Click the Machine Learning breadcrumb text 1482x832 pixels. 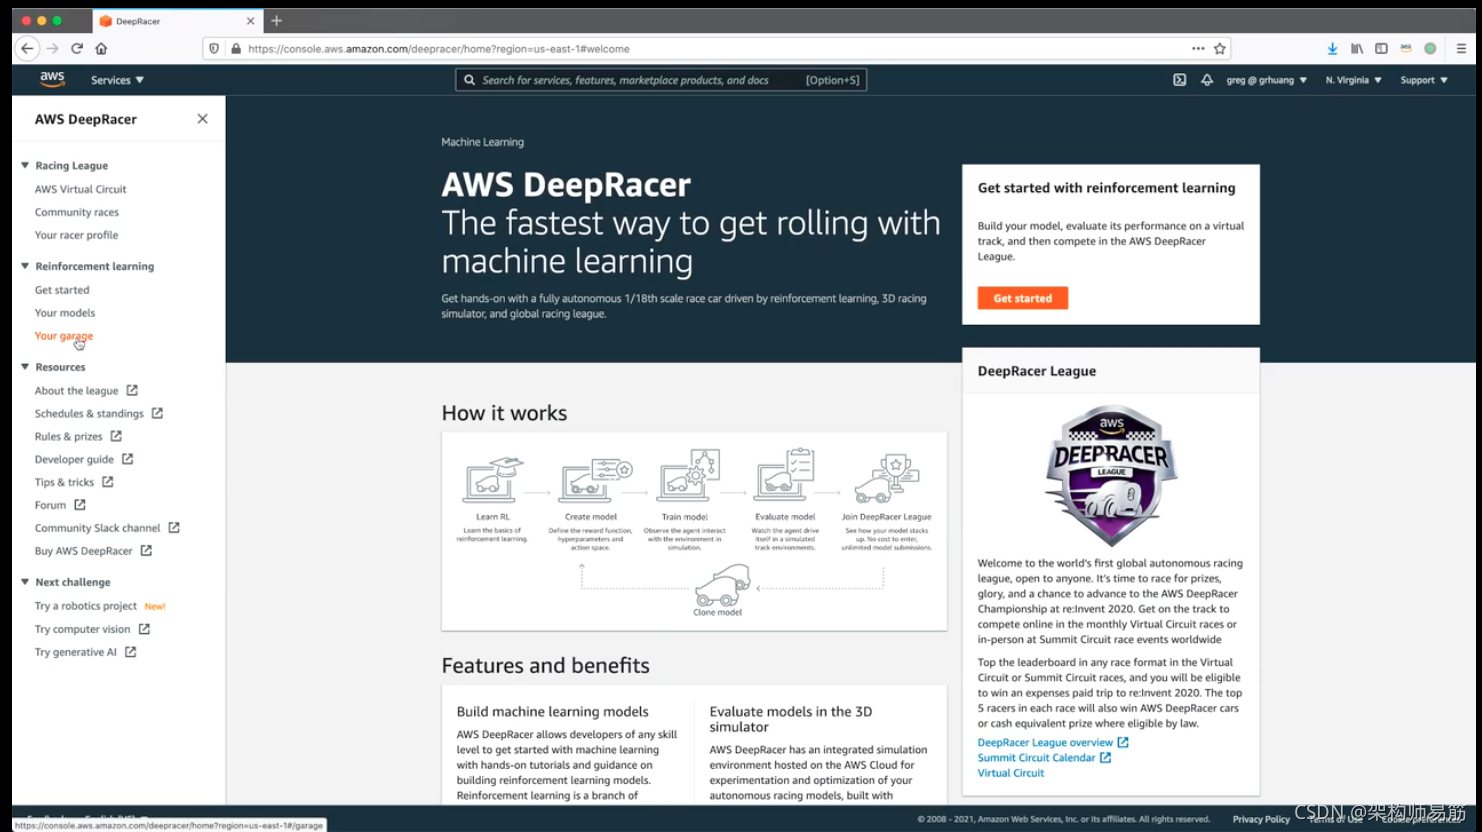pyautogui.click(x=483, y=142)
